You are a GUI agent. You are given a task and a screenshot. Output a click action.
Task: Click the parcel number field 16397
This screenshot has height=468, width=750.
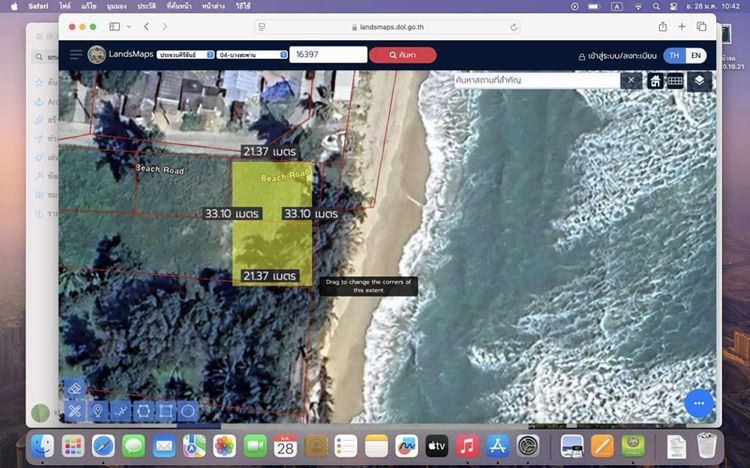click(327, 54)
